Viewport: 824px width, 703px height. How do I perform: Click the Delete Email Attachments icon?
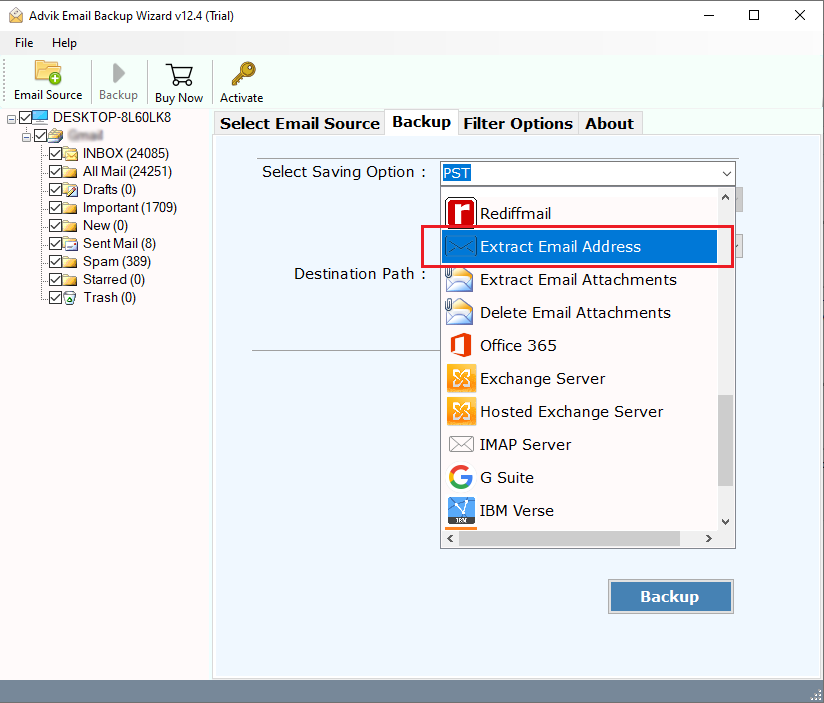(459, 313)
